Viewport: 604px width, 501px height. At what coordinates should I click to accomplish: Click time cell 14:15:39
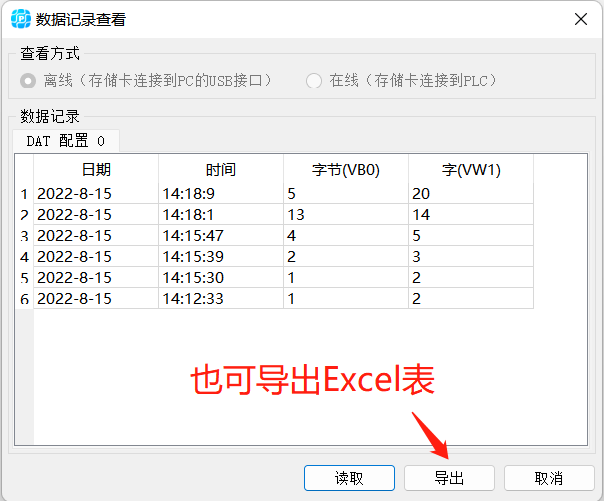pos(221,256)
